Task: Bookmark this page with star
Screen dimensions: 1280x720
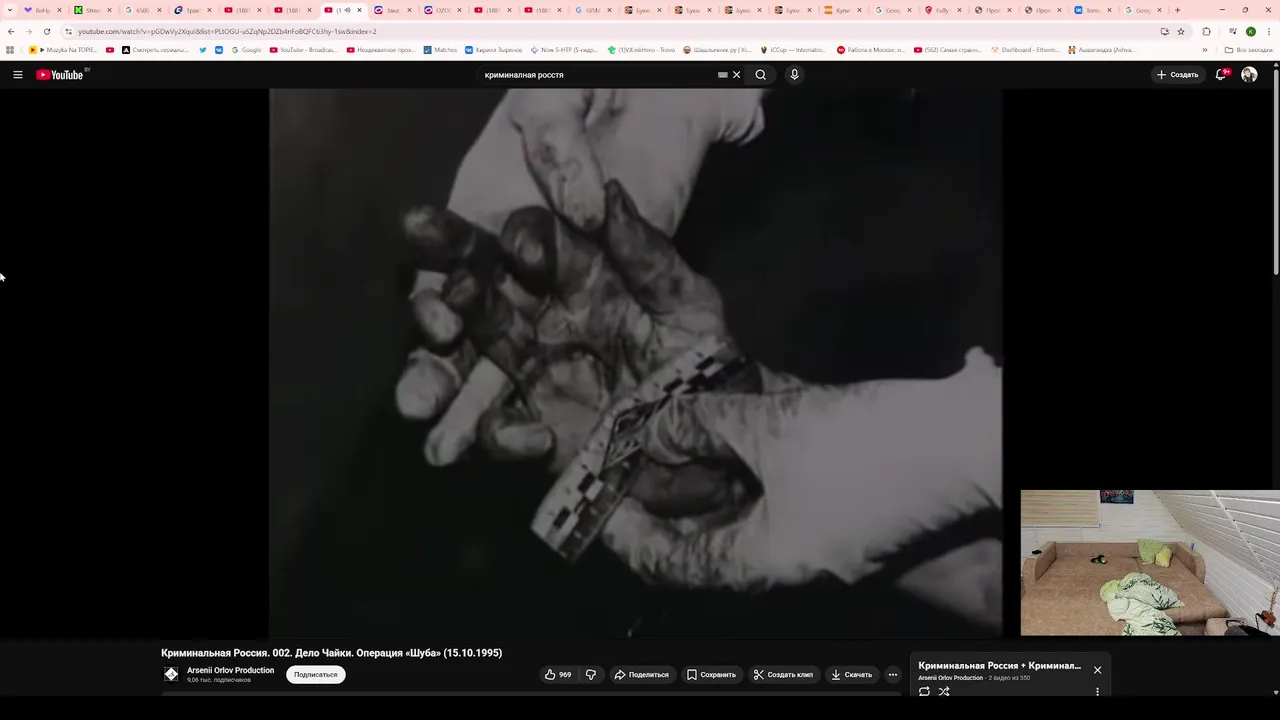Action: tap(1179, 31)
